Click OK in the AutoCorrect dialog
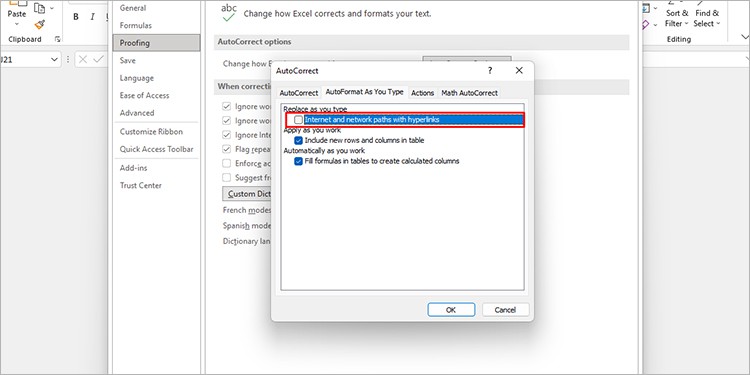750x375 pixels. (451, 310)
